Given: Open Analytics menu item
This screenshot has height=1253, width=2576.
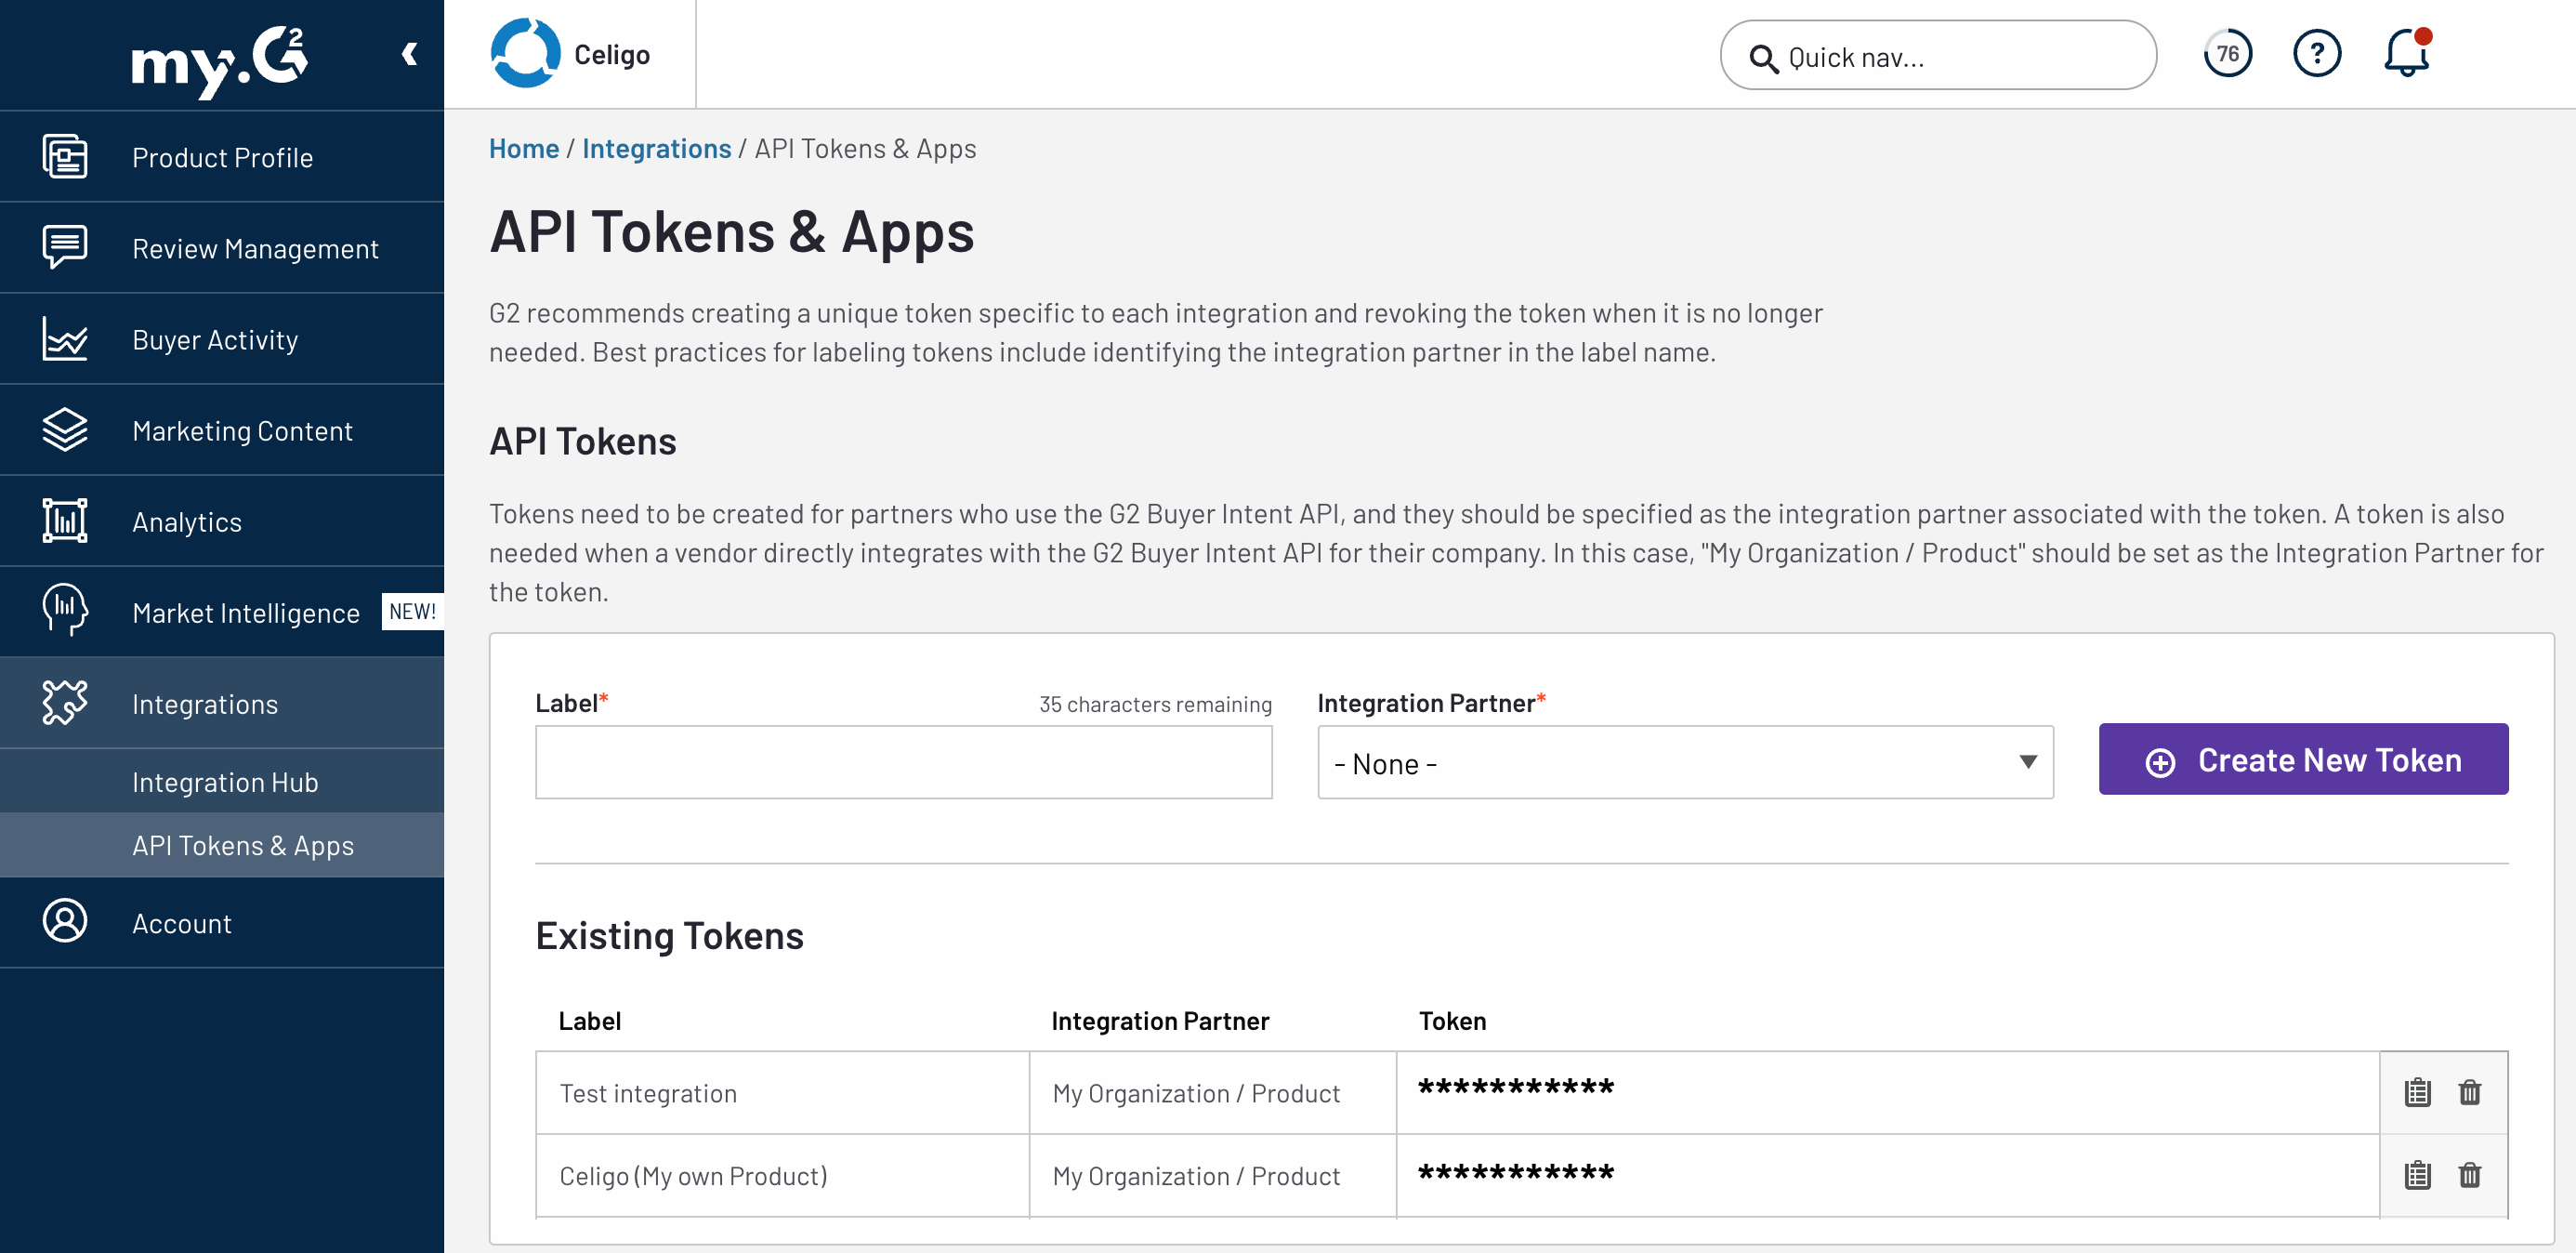Looking at the screenshot, I should (222, 521).
